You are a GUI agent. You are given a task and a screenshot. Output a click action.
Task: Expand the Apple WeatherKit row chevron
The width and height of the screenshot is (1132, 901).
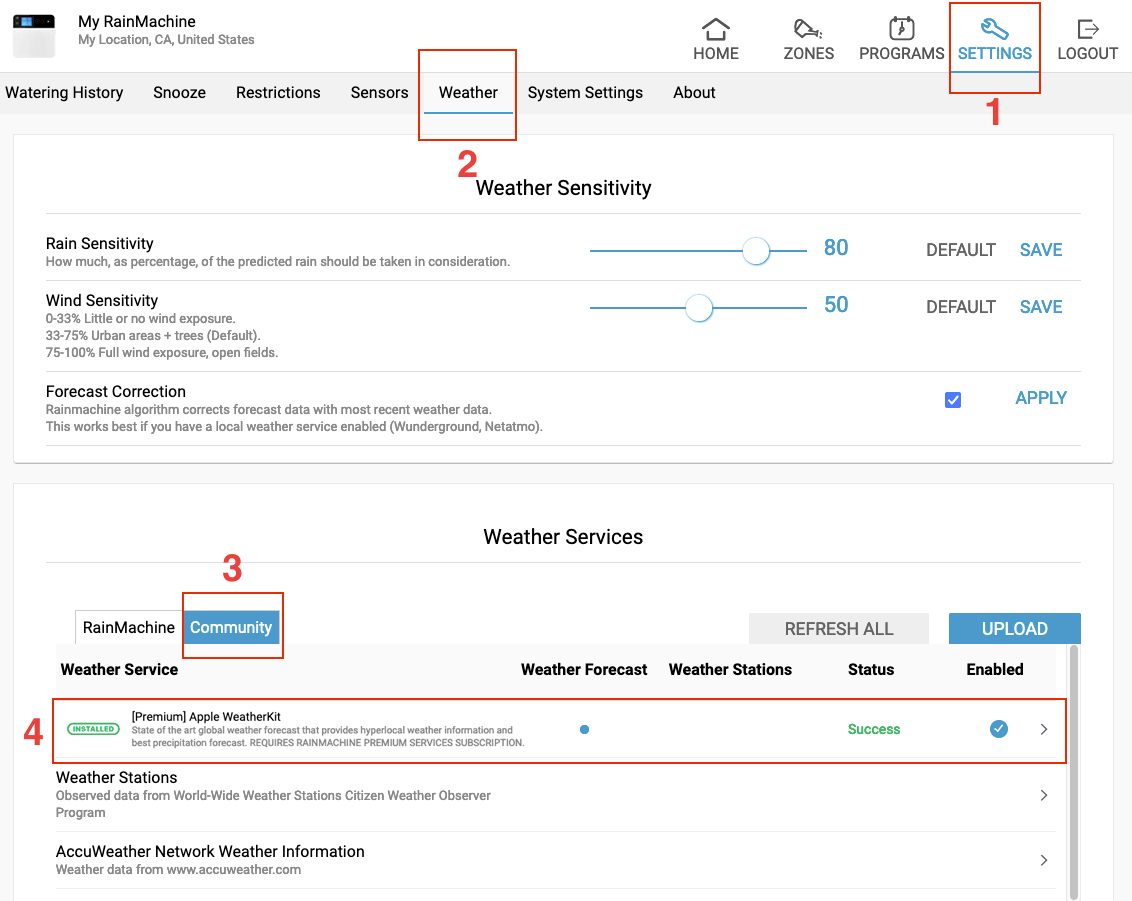pos(1044,729)
